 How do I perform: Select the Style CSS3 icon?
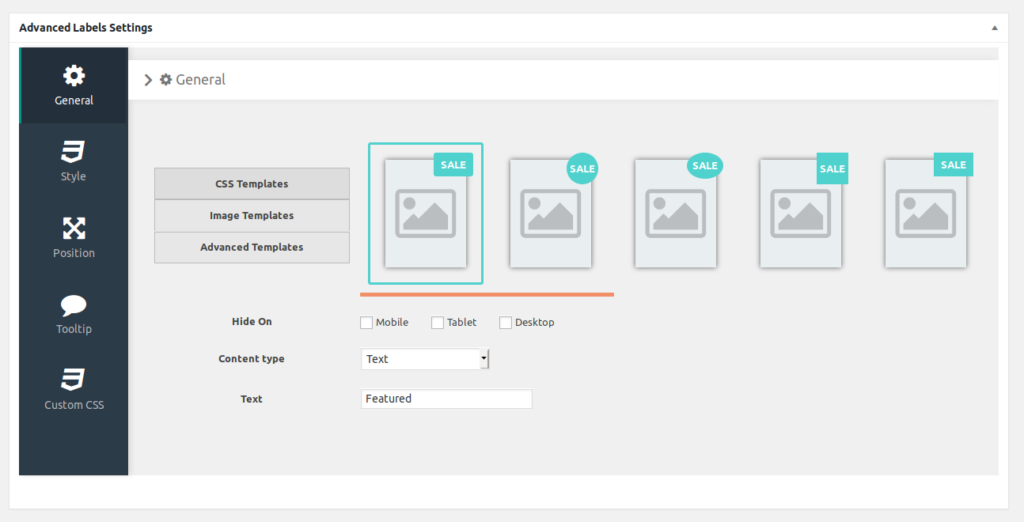73,152
